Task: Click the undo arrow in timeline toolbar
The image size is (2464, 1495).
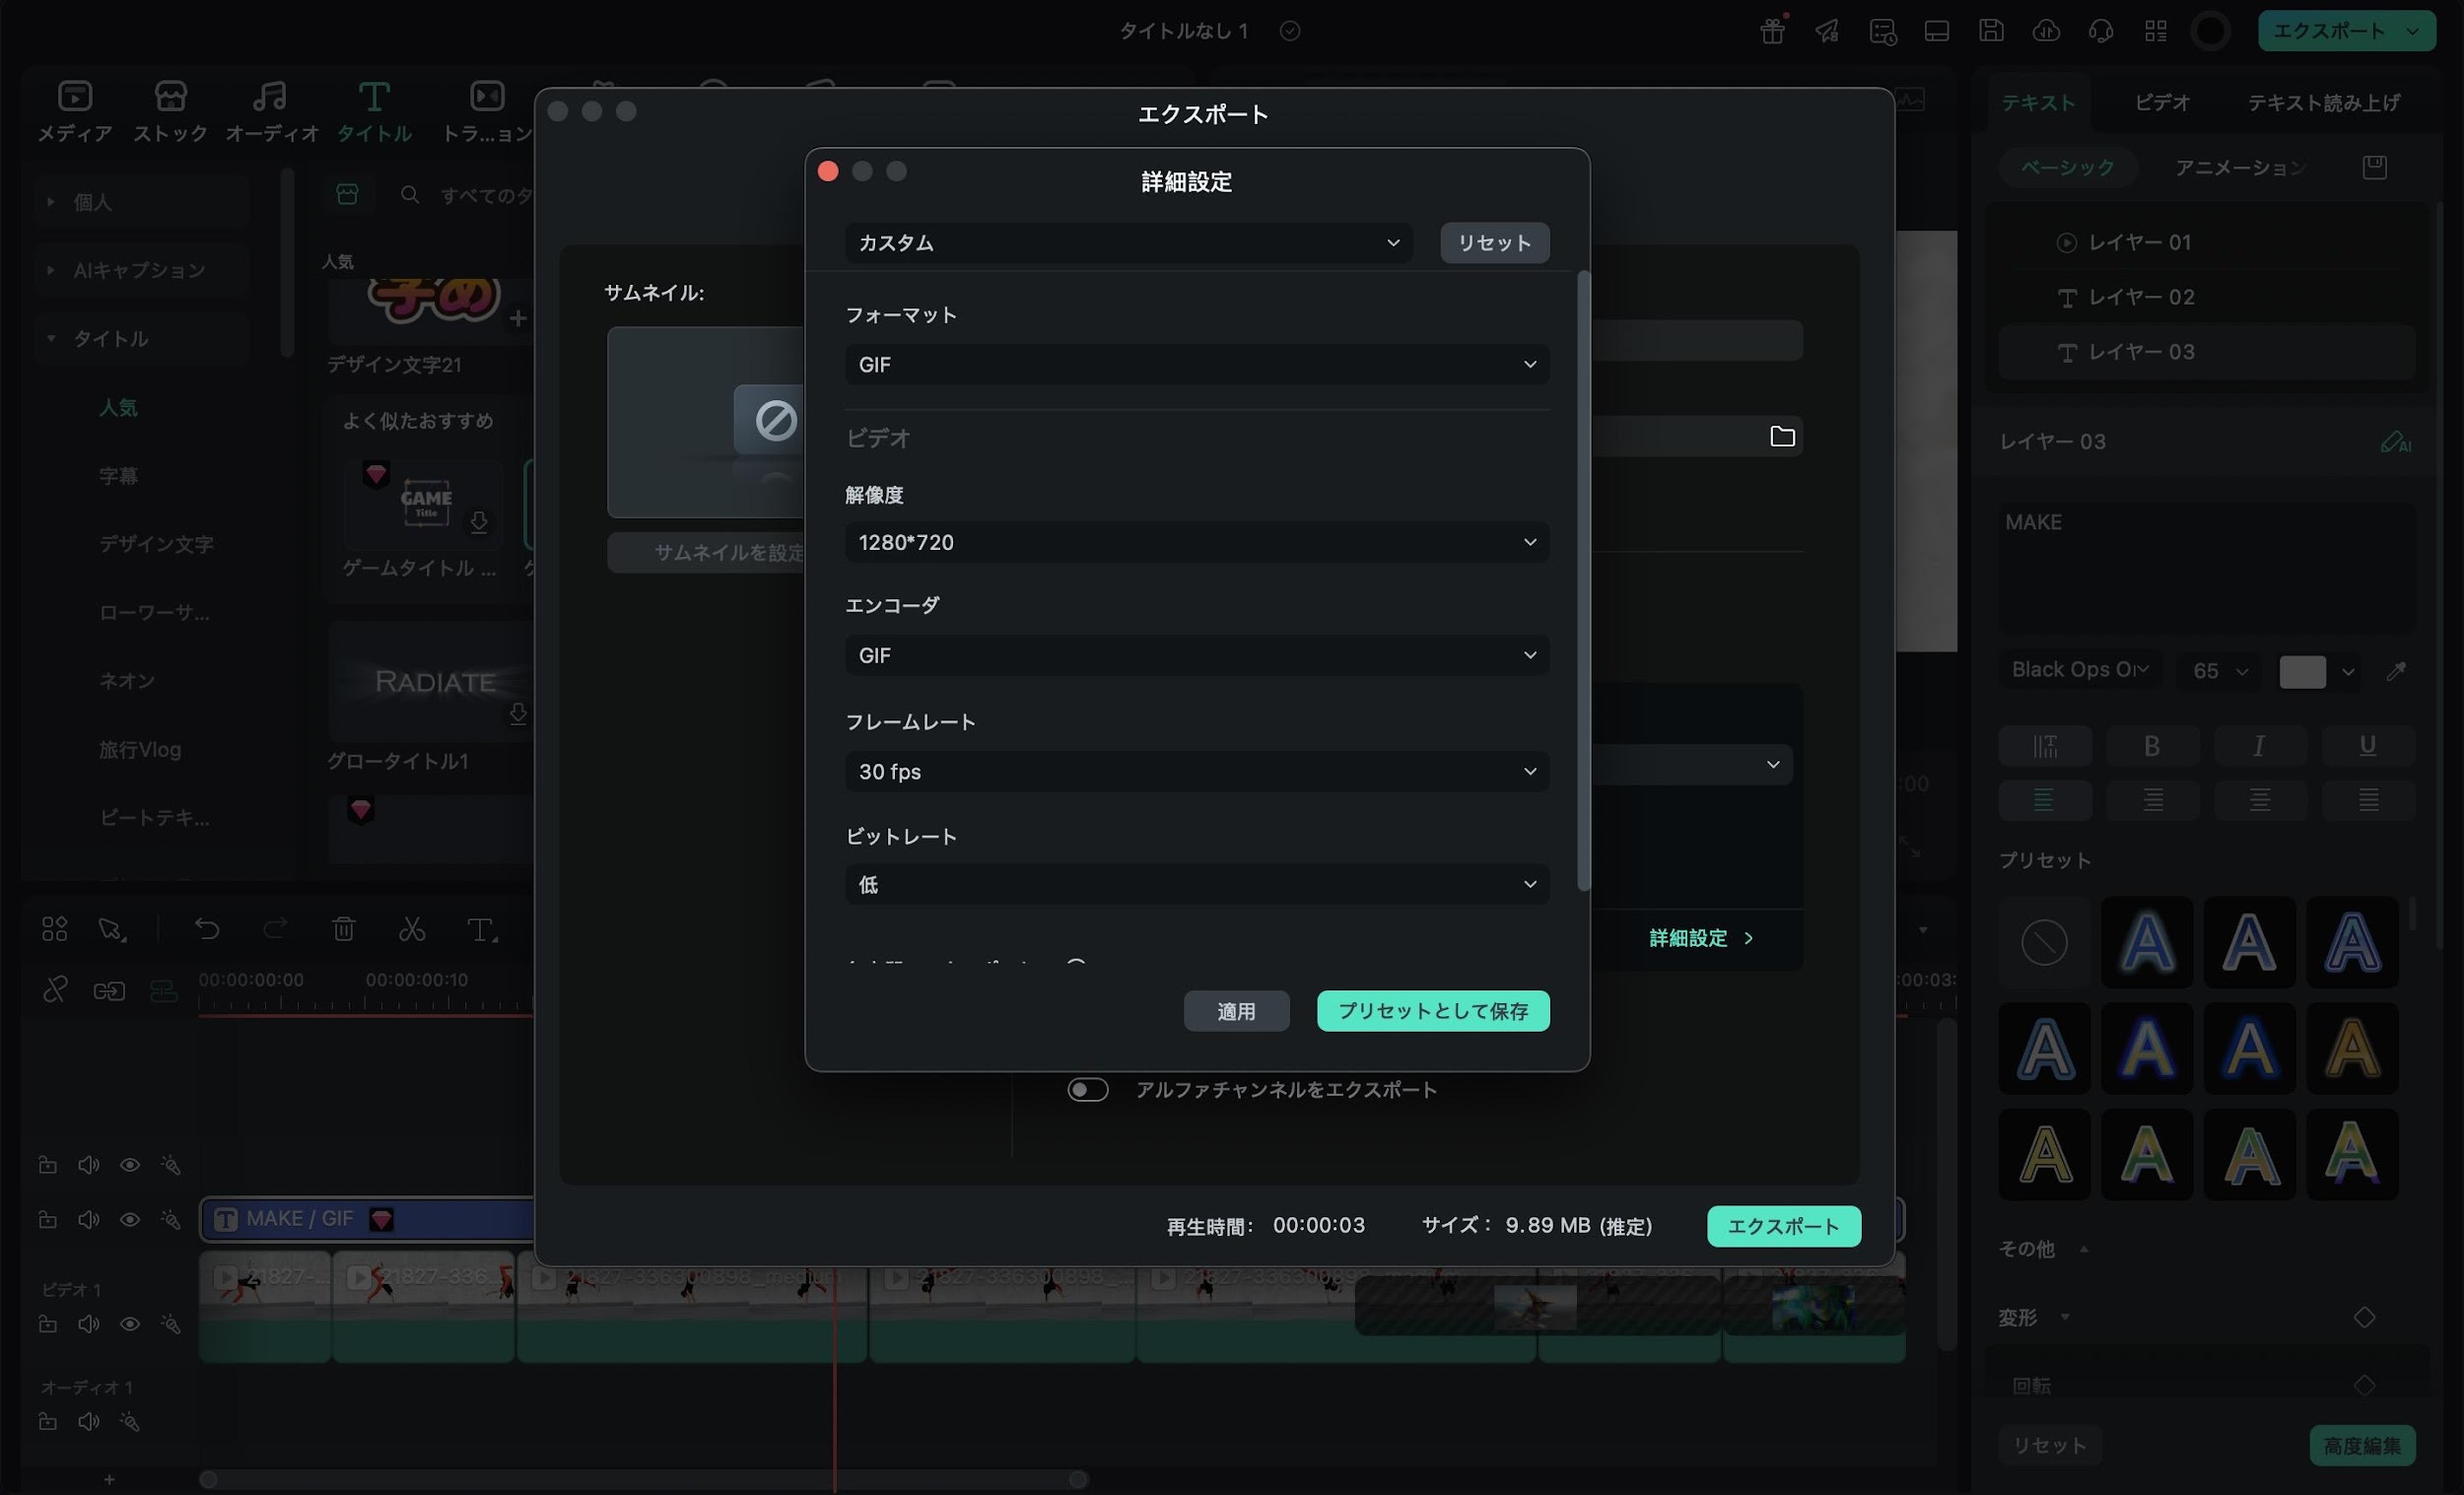Action: pyautogui.click(x=207, y=929)
